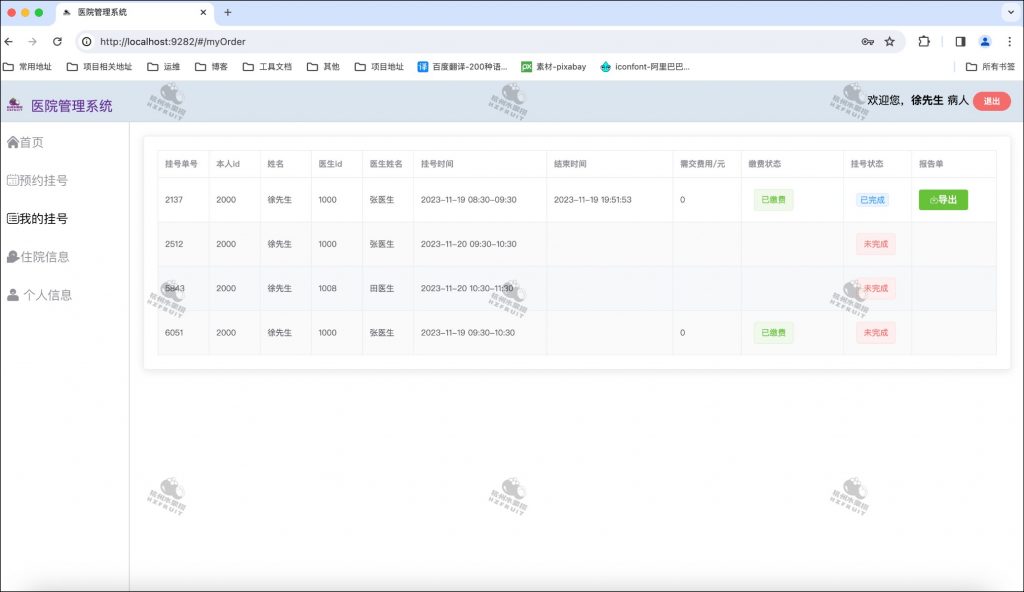Open a new browser tab with plus button

tap(228, 12)
